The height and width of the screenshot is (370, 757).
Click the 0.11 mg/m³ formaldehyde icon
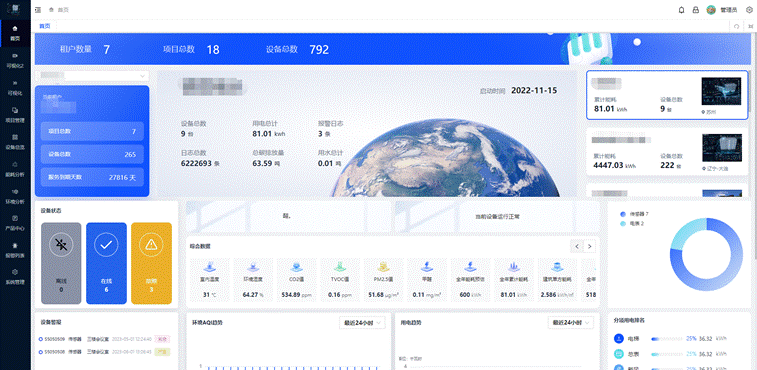427,266
